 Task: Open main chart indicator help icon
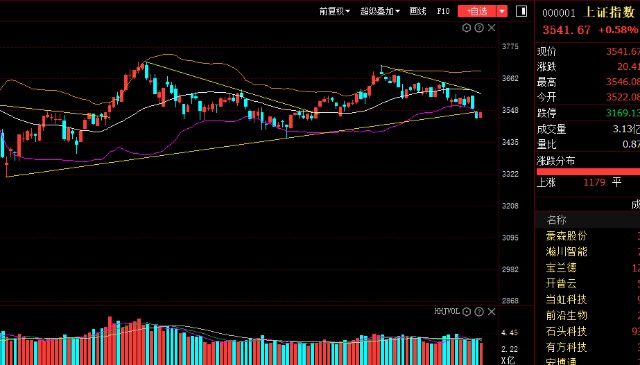pos(479,28)
